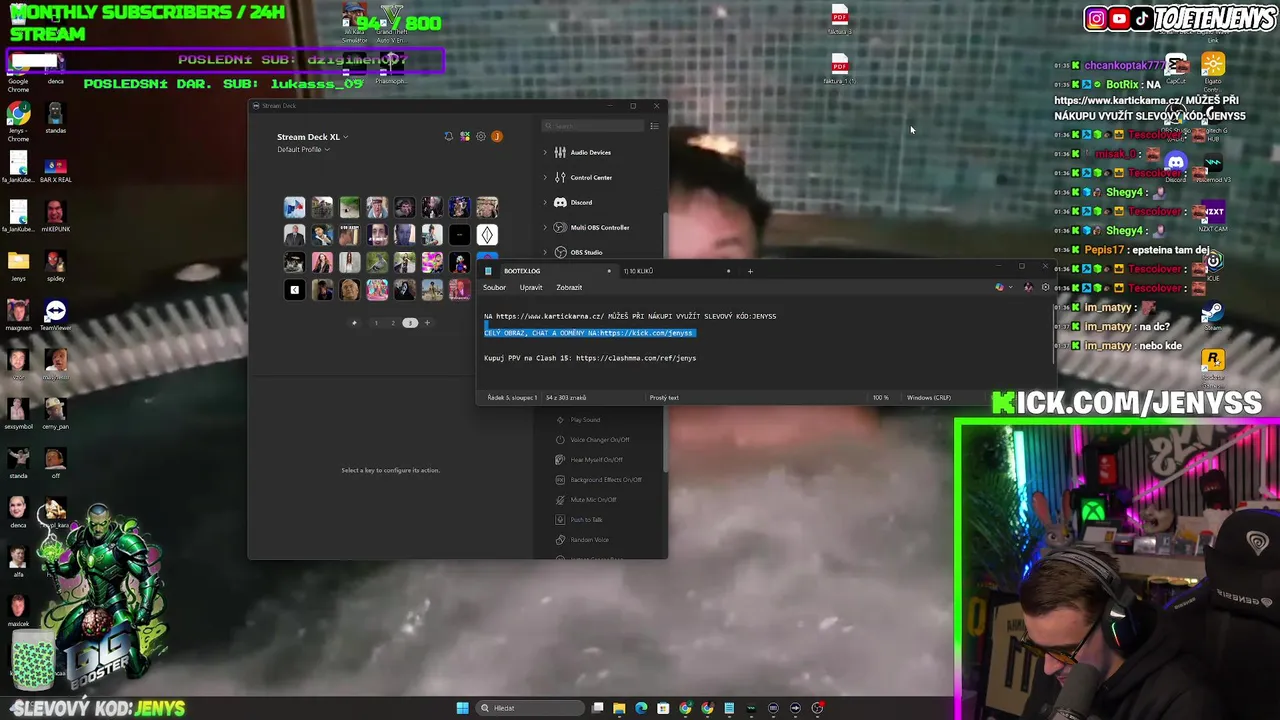
Task: Open the Soubor menu in Notepad
Action: coord(495,288)
